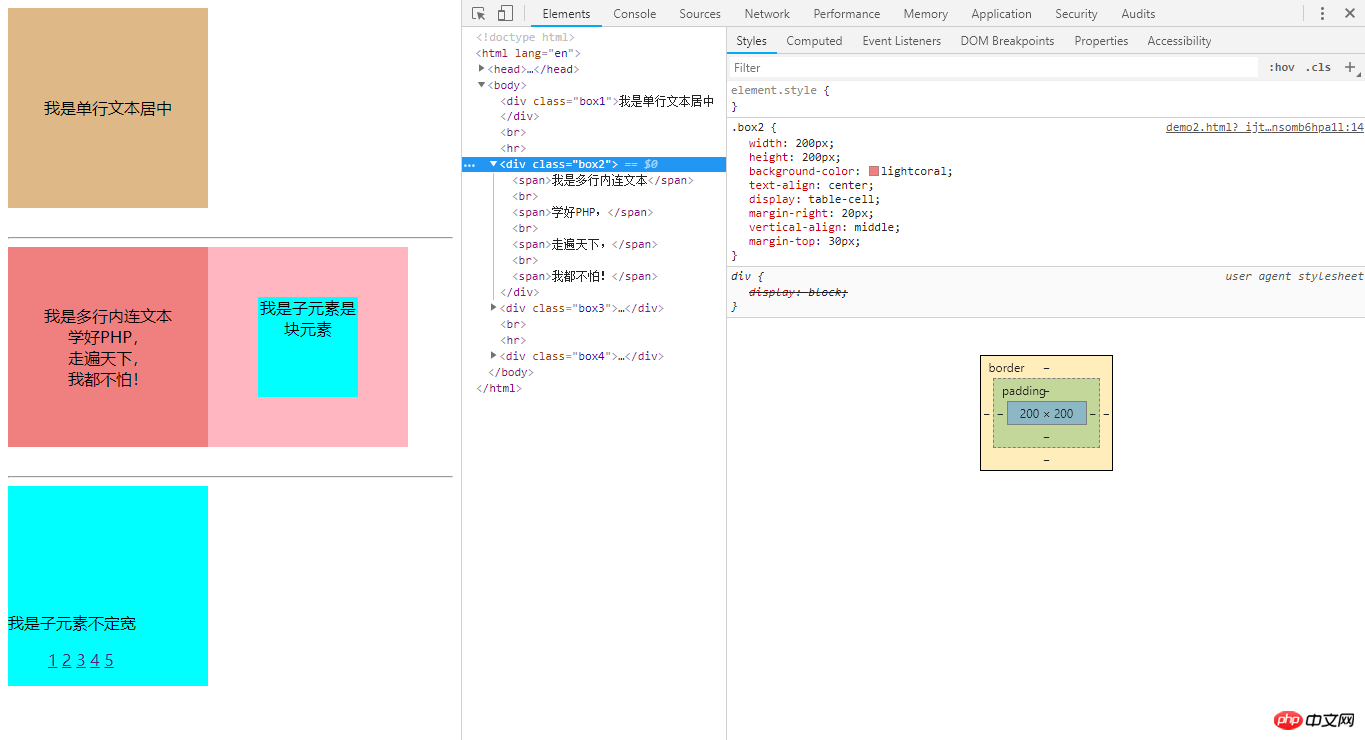Select the Styles sub-tab

pyautogui.click(x=751, y=41)
